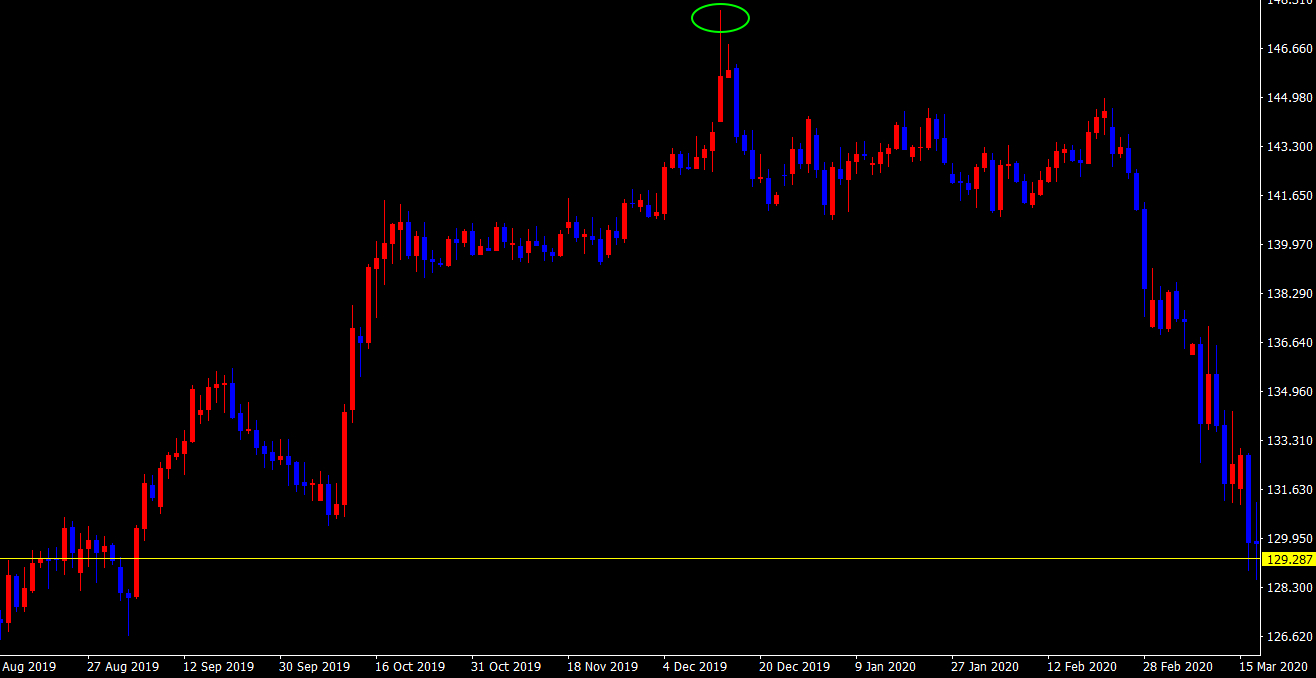Click the 28 Feb 2020 date label
Viewport: 1316px width, 678px height.
1178,667
